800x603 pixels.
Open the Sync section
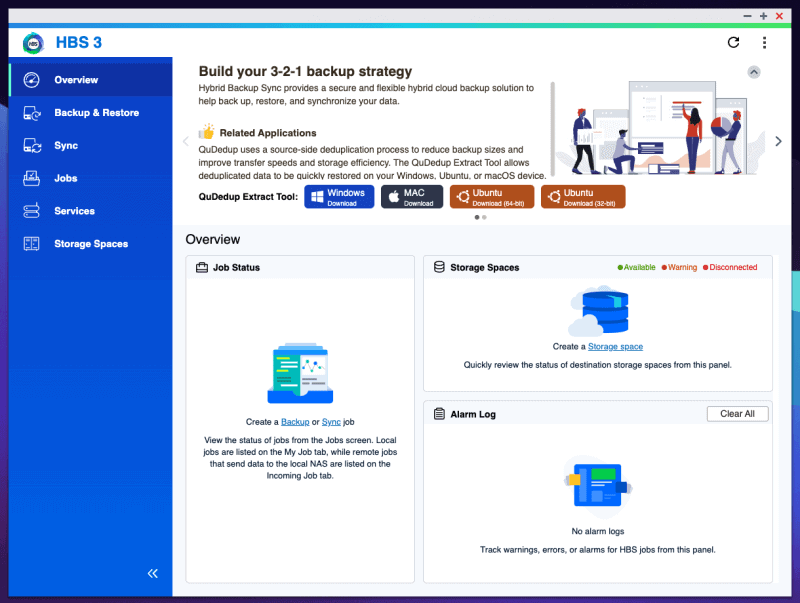(x=91, y=145)
